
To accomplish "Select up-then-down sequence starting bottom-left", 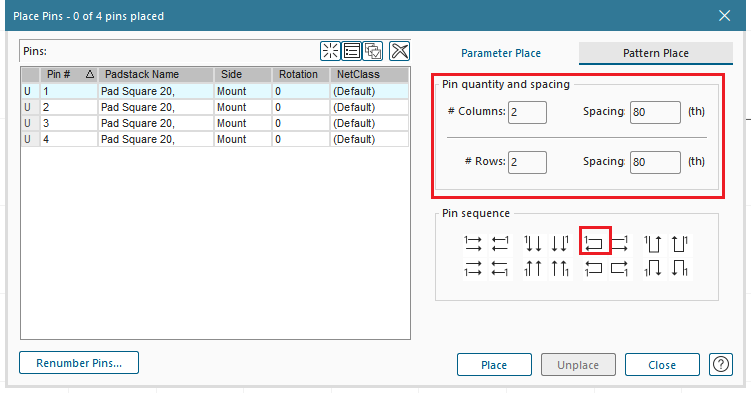I will pos(653,269).
